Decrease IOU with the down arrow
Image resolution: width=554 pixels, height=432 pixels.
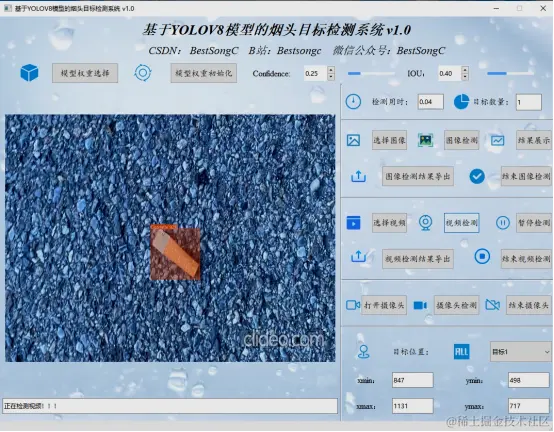tap(465, 77)
